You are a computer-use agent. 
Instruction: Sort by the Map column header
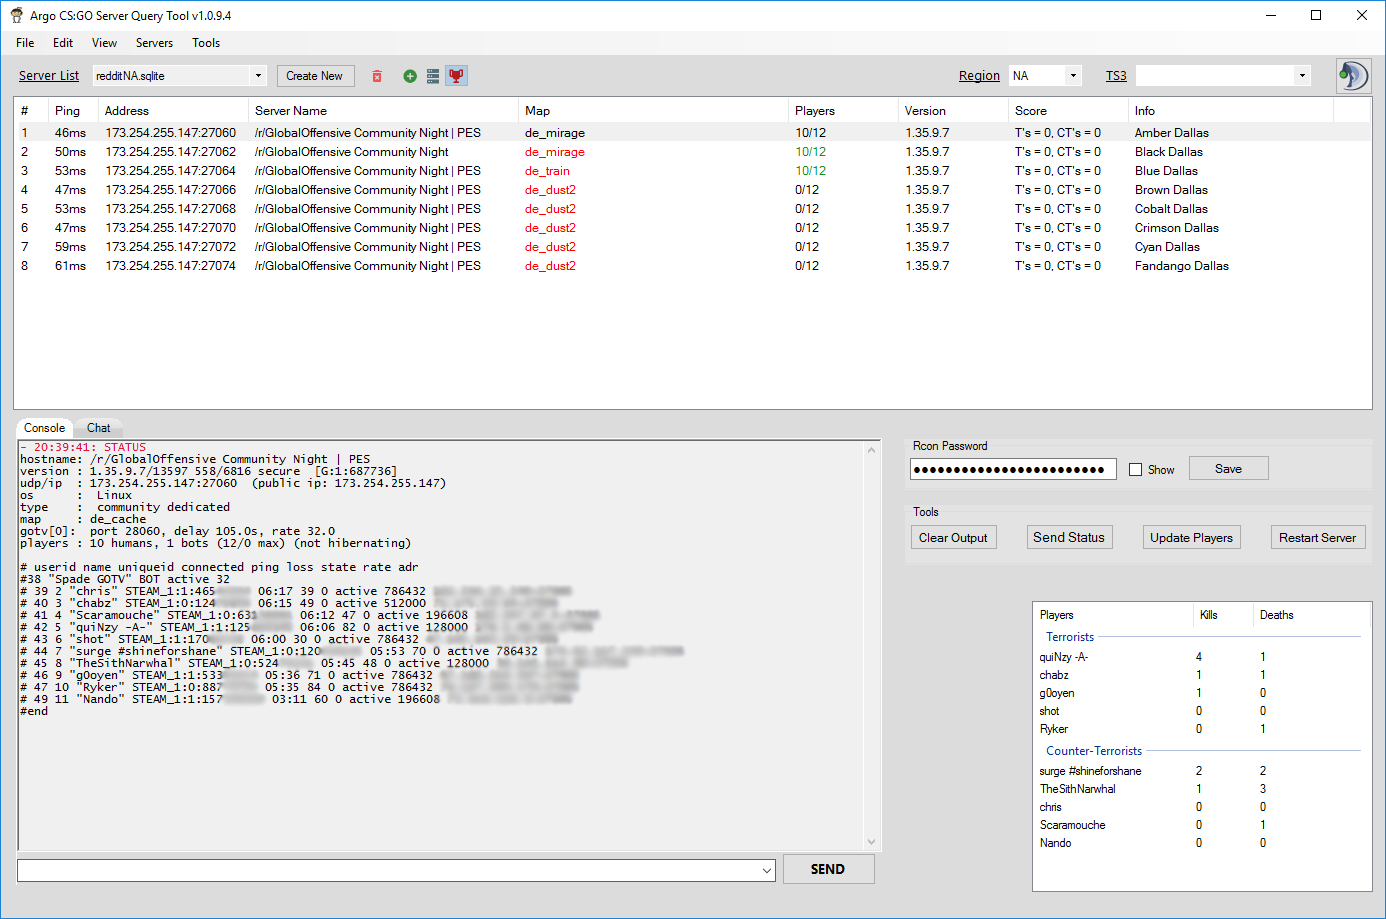[653, 111]
